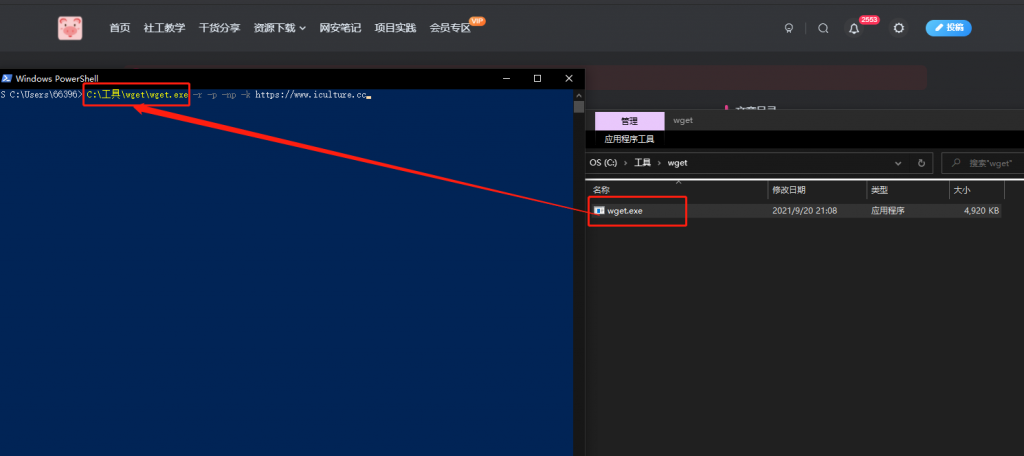Click the 2021/9/20 21:08 date cell
Screen dimensions: 1024x456
click(x=805, y=210)
